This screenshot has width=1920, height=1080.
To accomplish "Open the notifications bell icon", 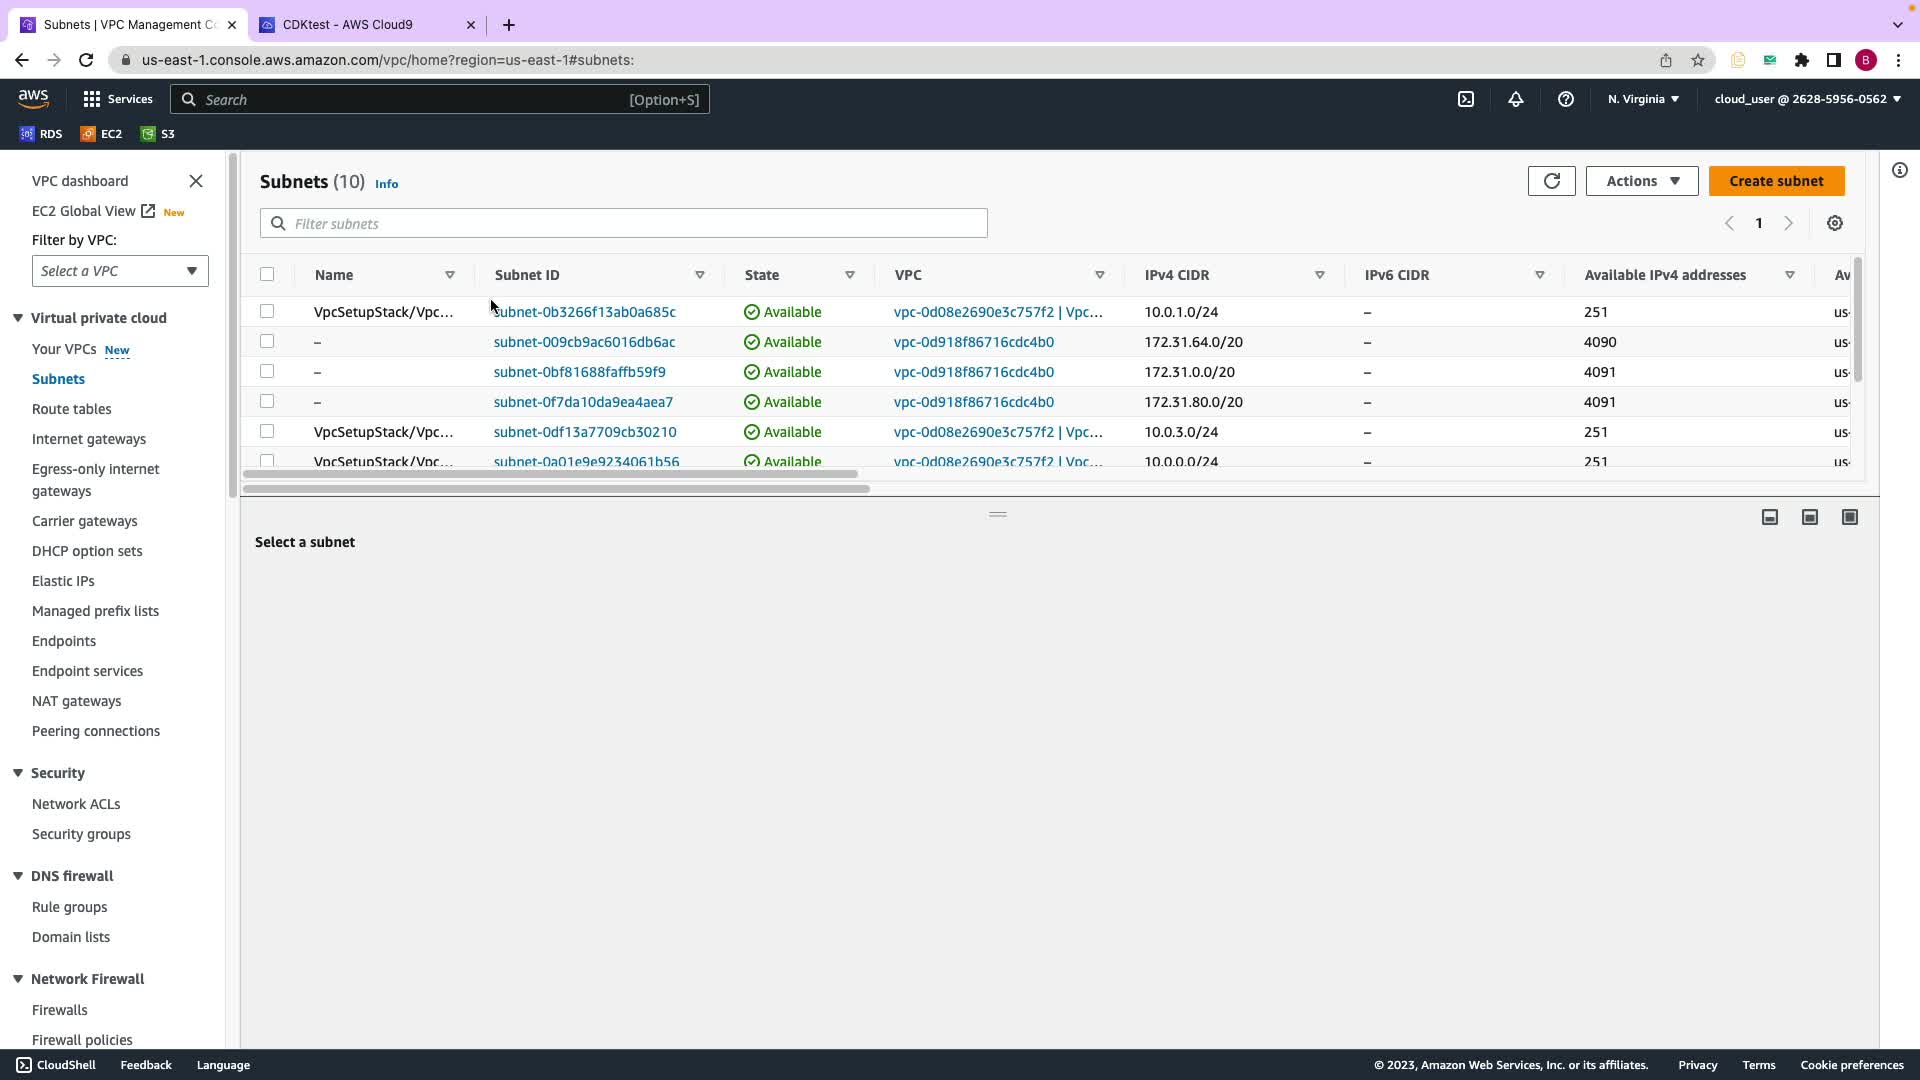I will point(1515,99).
